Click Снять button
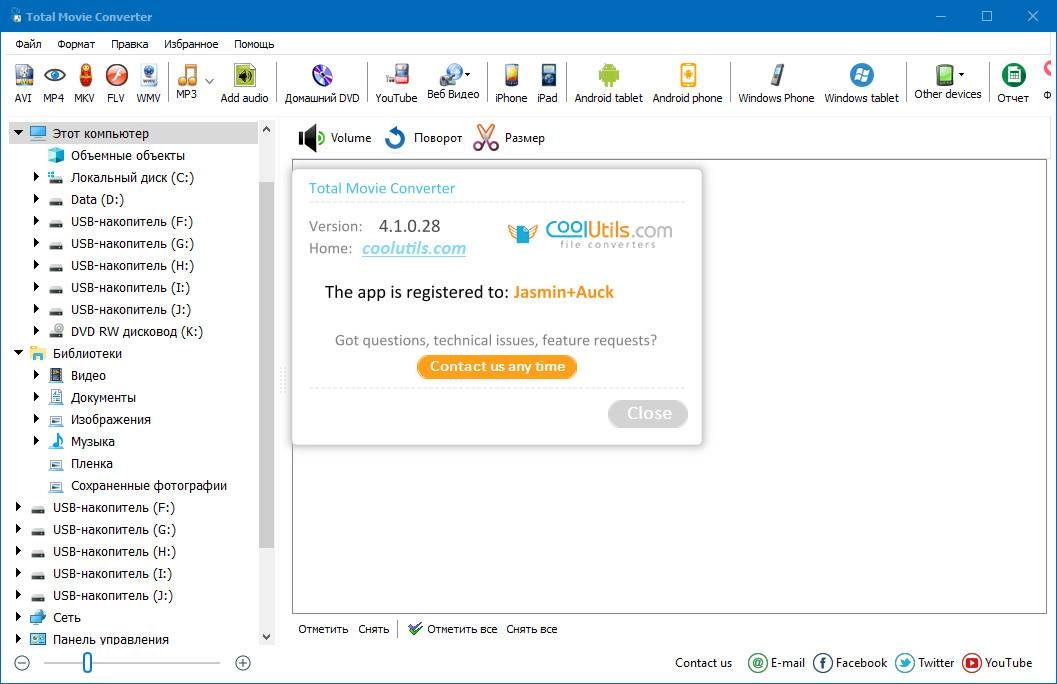The width and height of the screenshot is (1057, 684). 373,629
